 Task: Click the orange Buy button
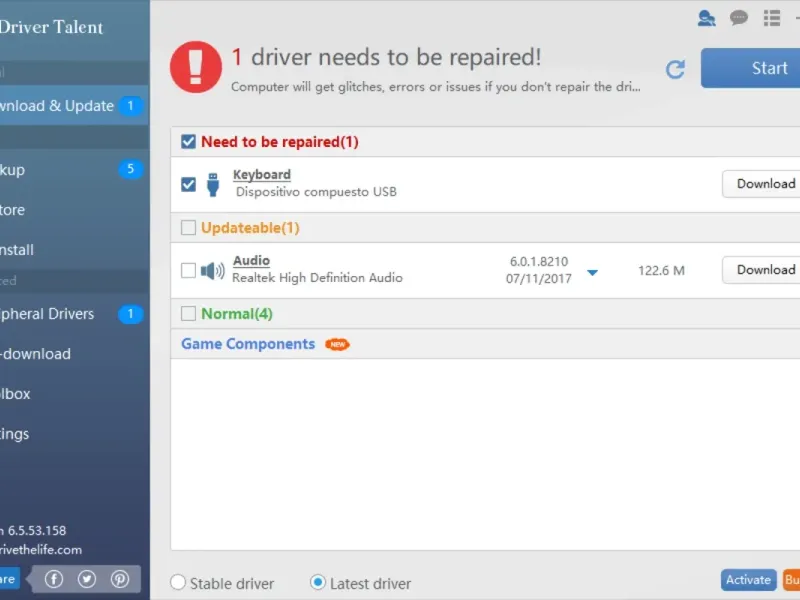[791, 580]
